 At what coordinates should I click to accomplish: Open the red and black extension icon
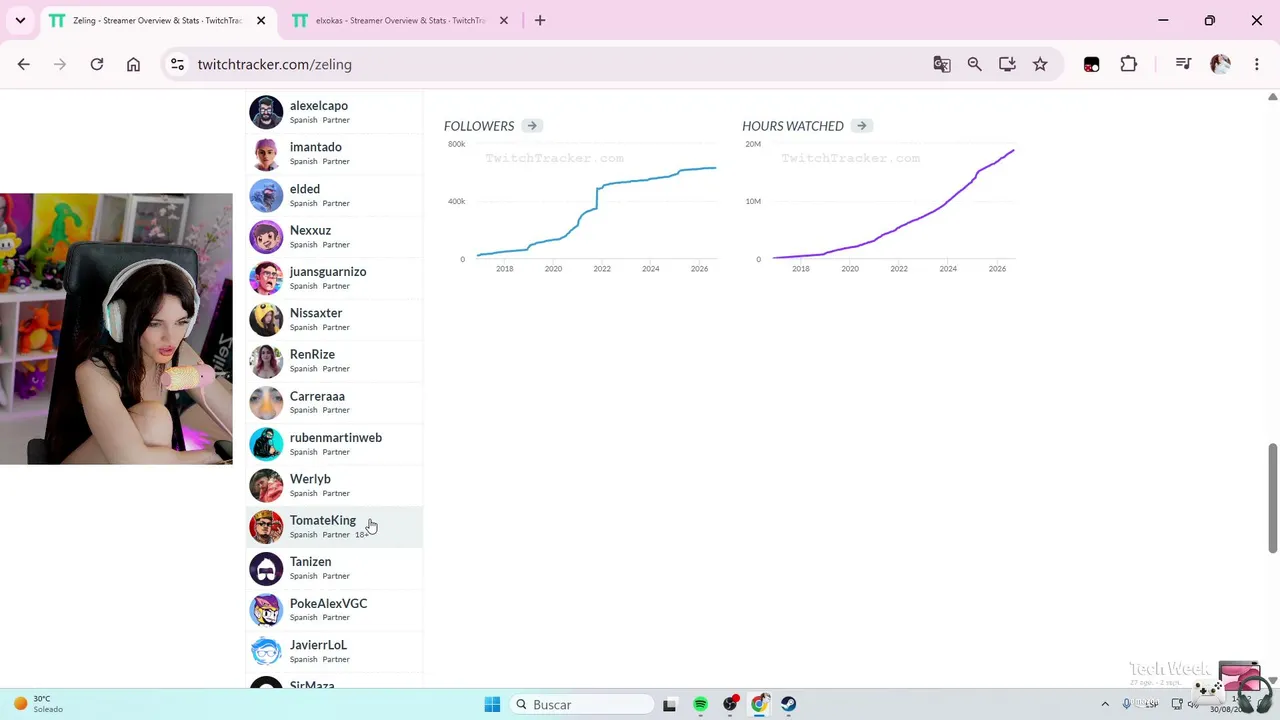pyautogui.click(x=1092, y=64)
